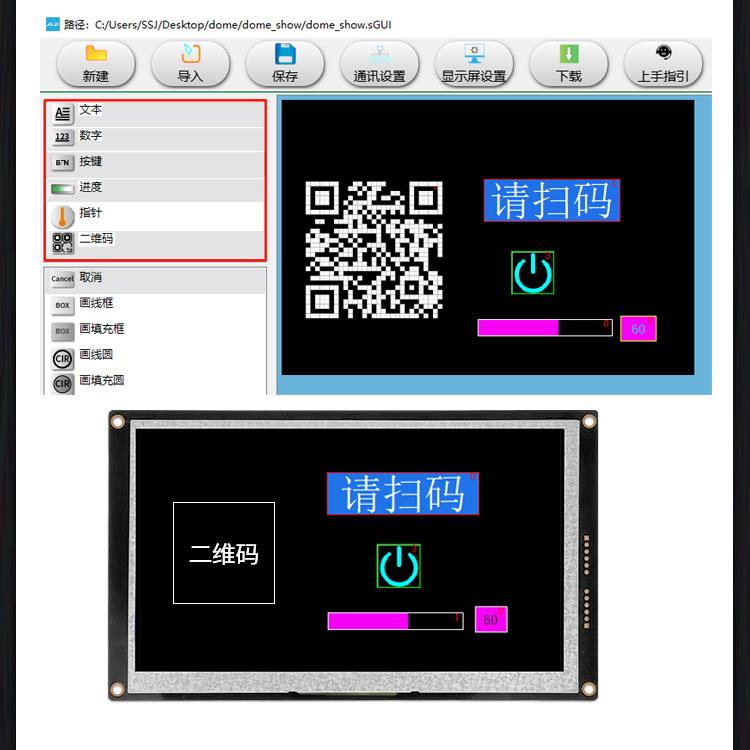Select the 指针 pointer widget icon
Viewport: 750px width, 750px height.
[x=63, y=217]
